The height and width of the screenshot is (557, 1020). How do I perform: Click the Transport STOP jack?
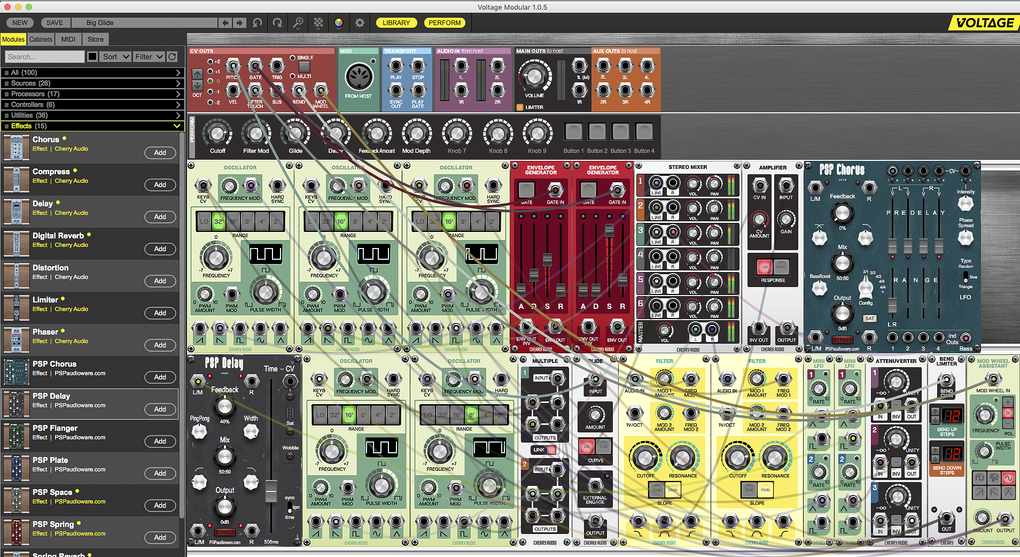pos(418,66)
